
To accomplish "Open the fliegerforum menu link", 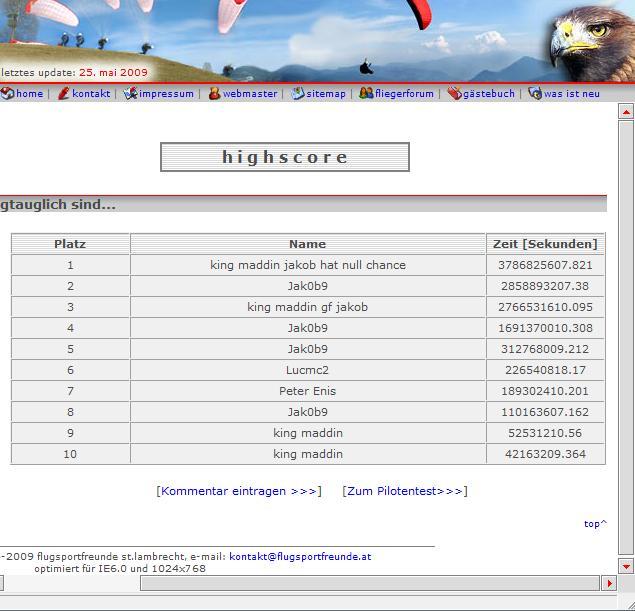I will point(404,94).
